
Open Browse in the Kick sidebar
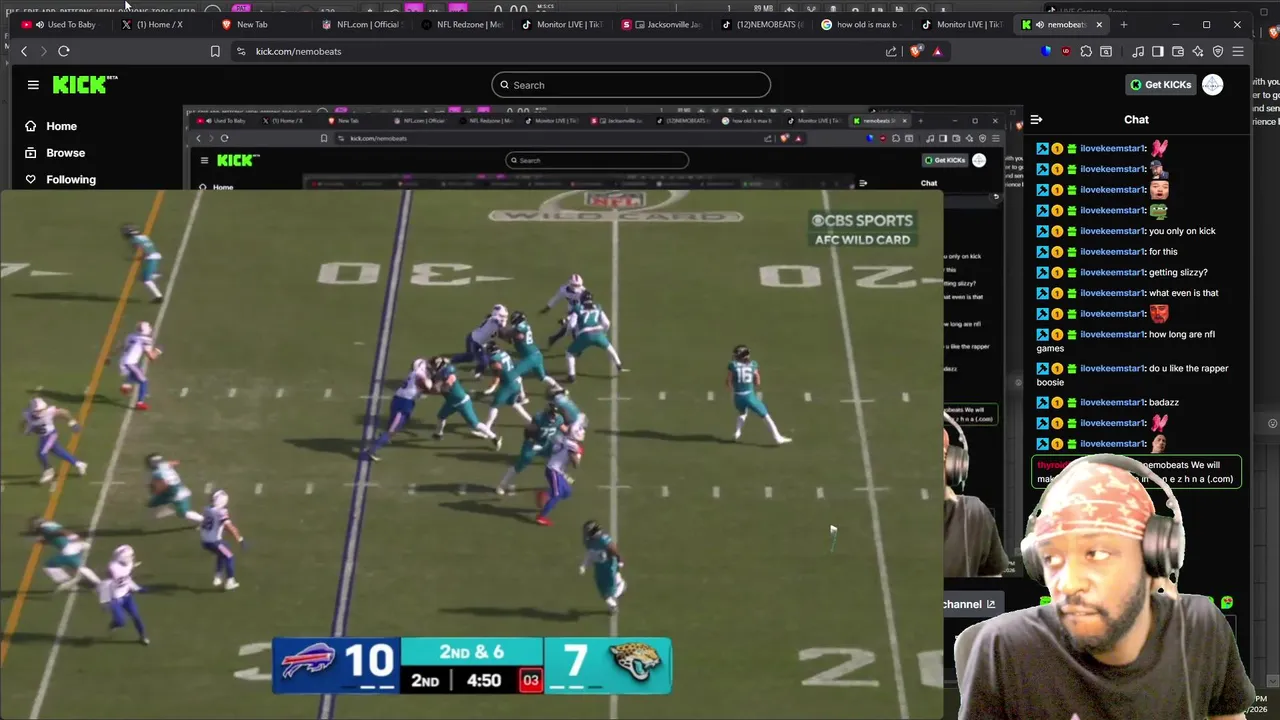click(x=65, y=153)
